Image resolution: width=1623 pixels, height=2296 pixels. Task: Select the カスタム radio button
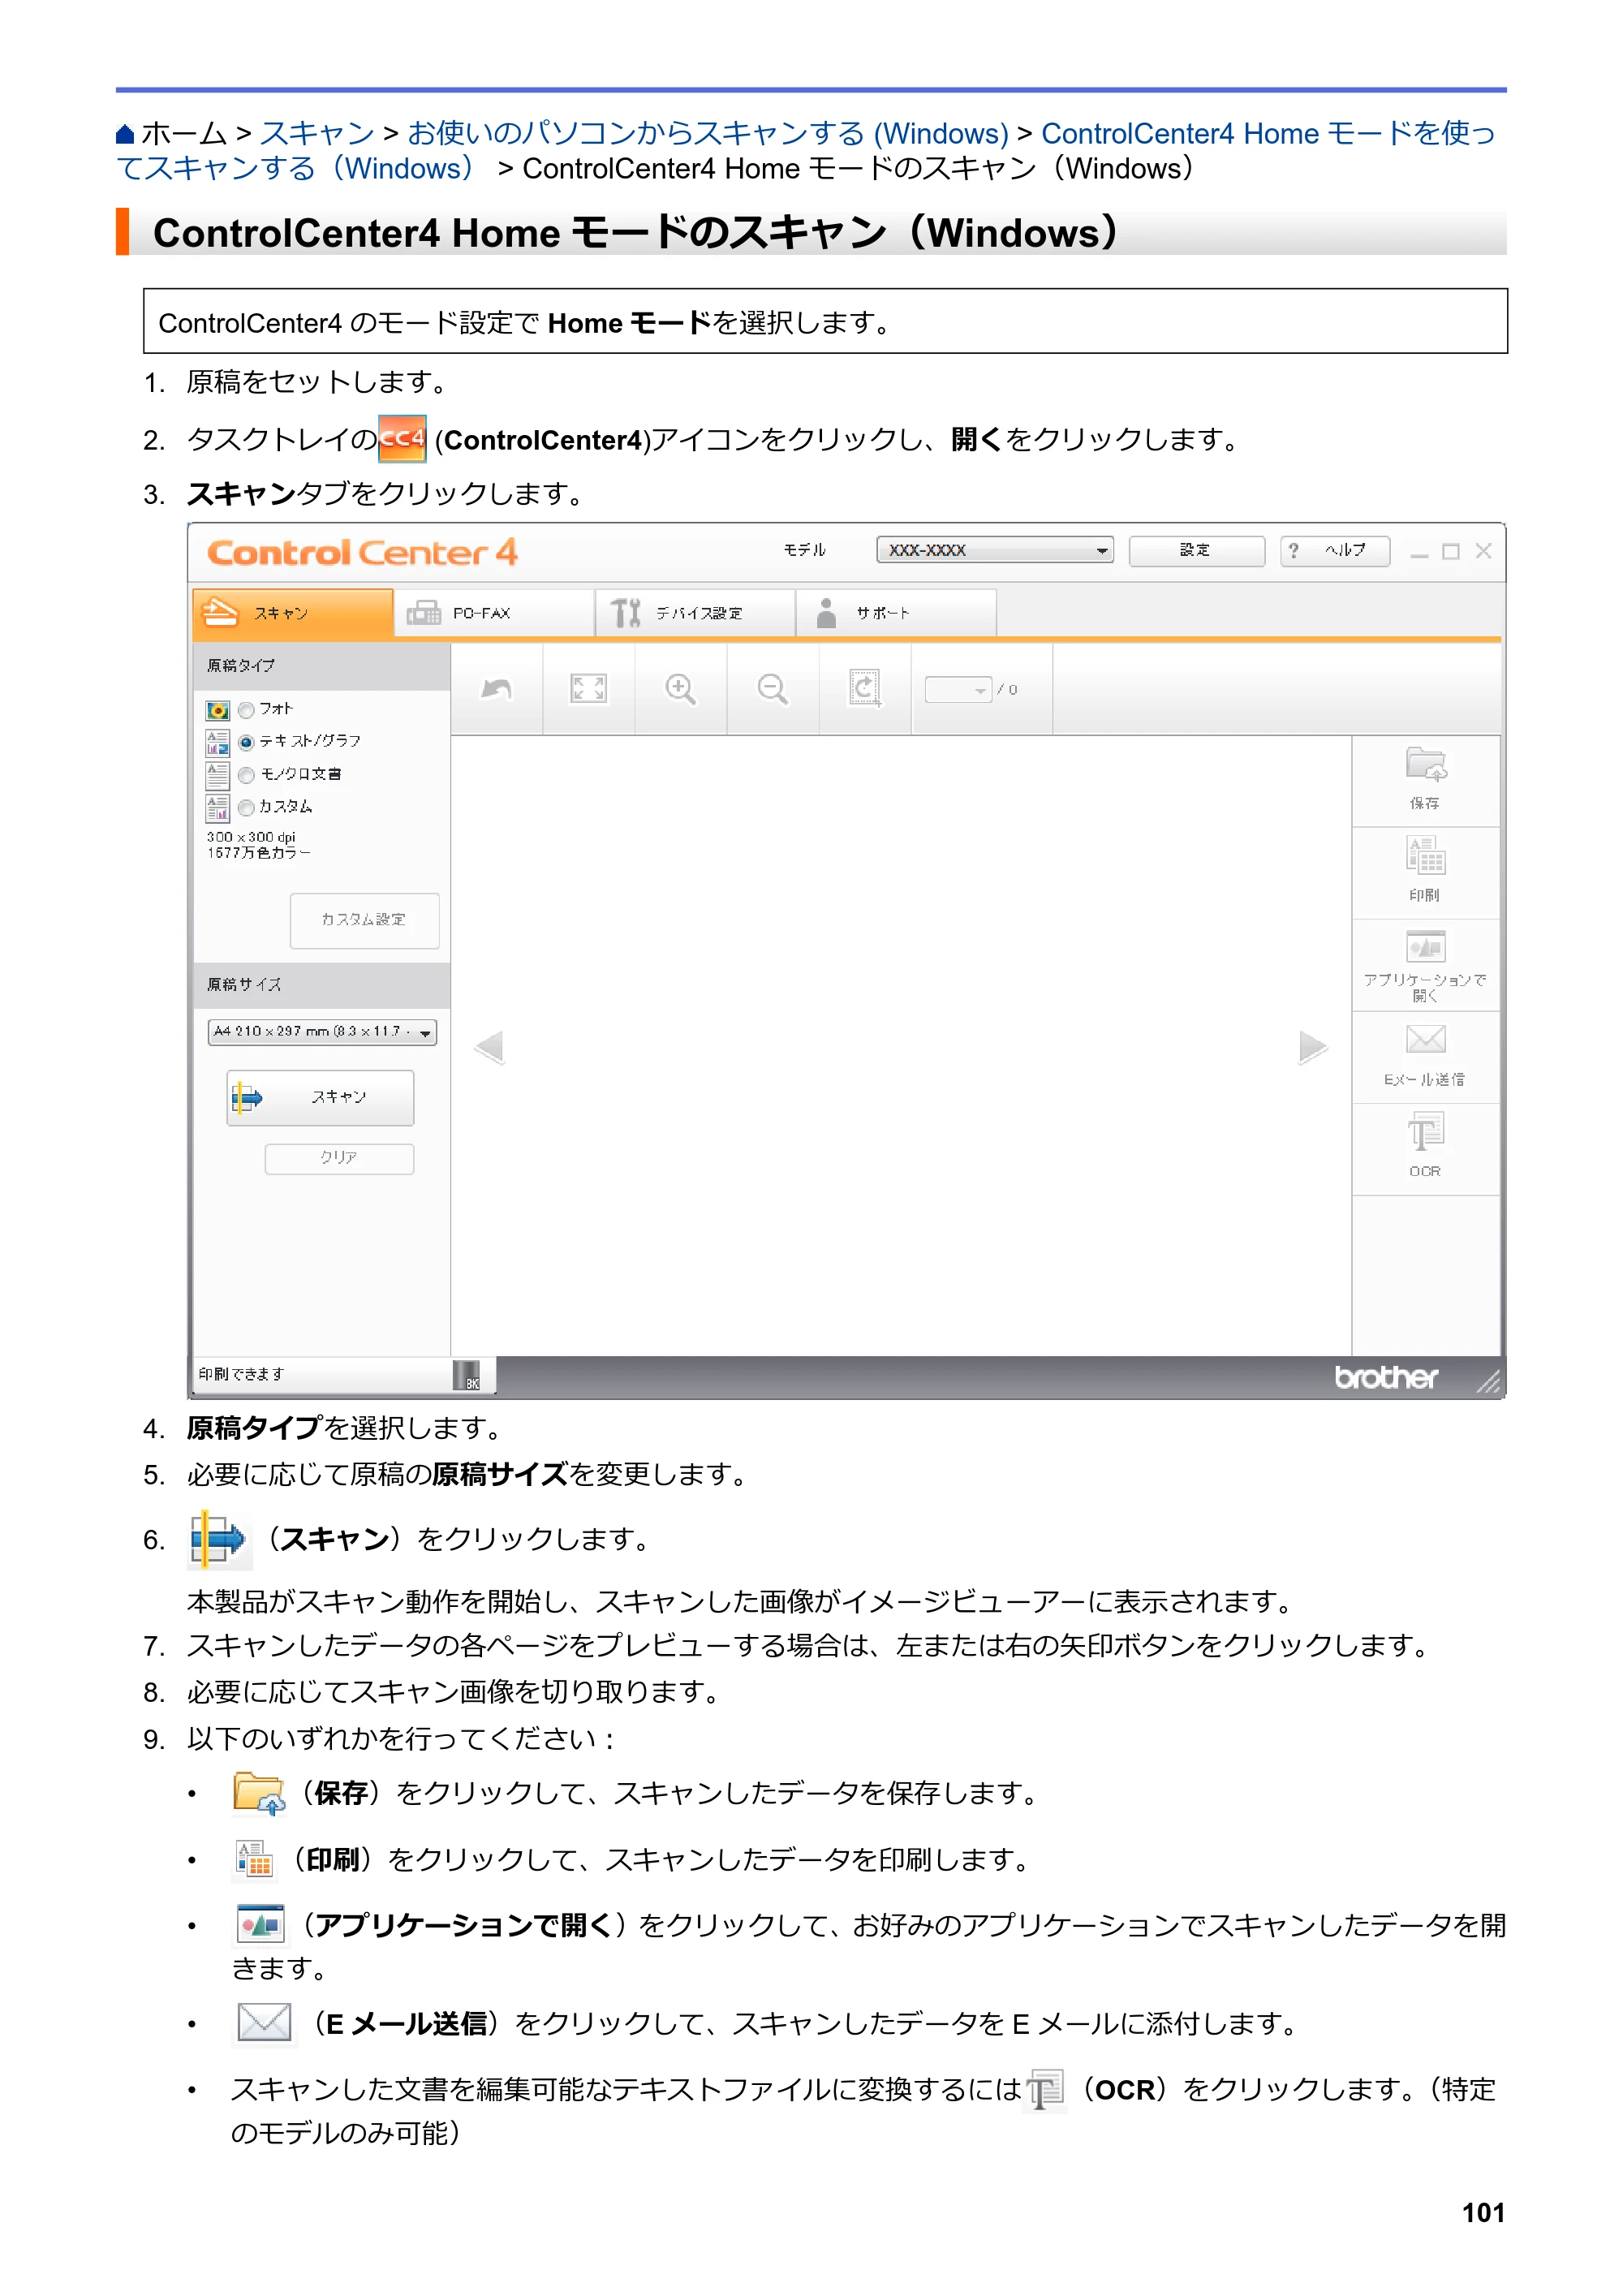(246, 808)
